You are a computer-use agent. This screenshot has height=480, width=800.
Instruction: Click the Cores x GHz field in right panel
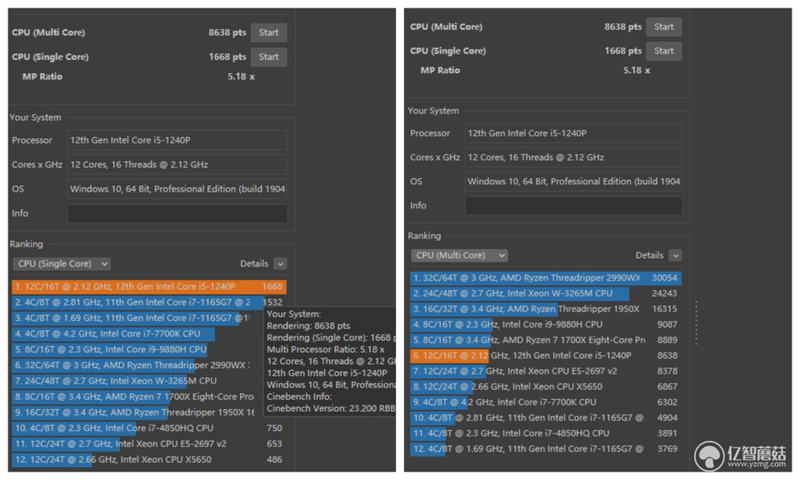[573, 157]
